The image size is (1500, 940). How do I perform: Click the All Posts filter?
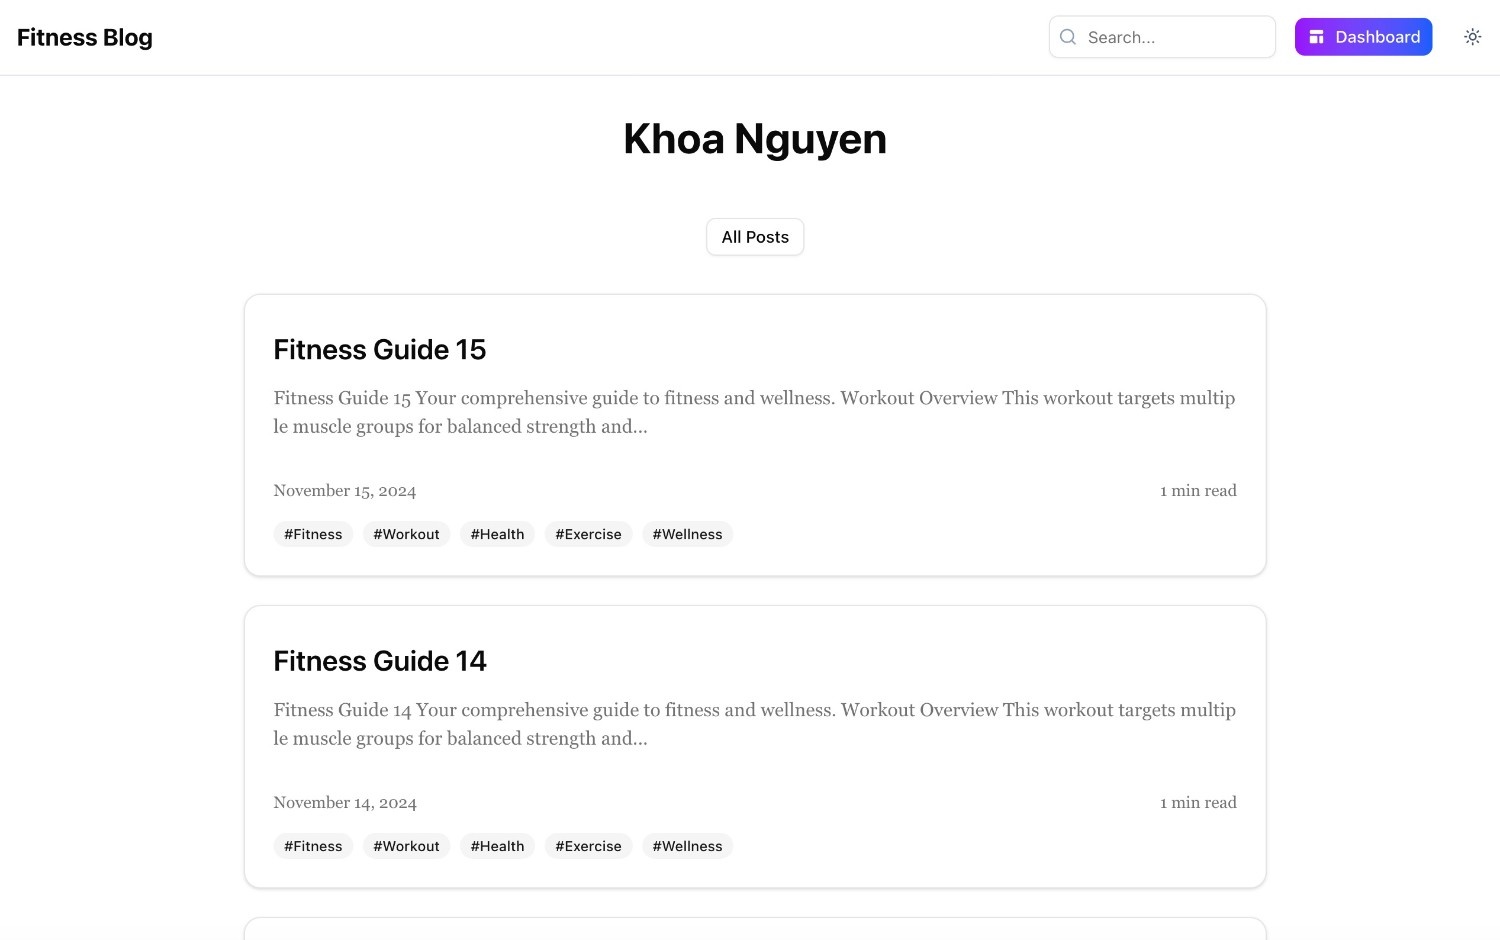click(755, 237)
